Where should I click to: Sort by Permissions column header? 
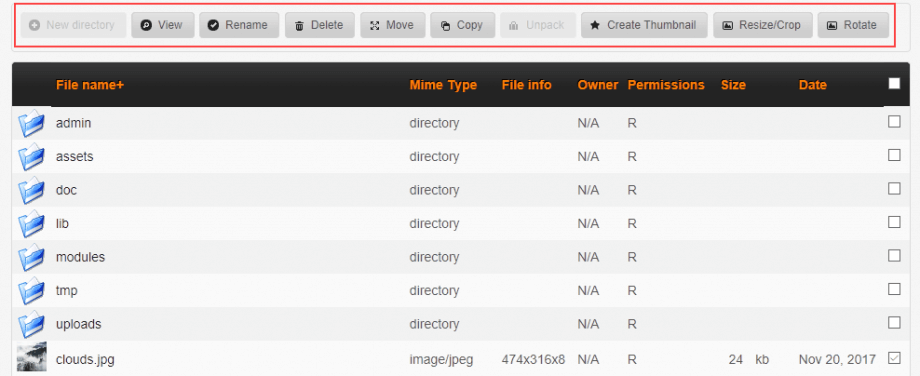point(666,85)
